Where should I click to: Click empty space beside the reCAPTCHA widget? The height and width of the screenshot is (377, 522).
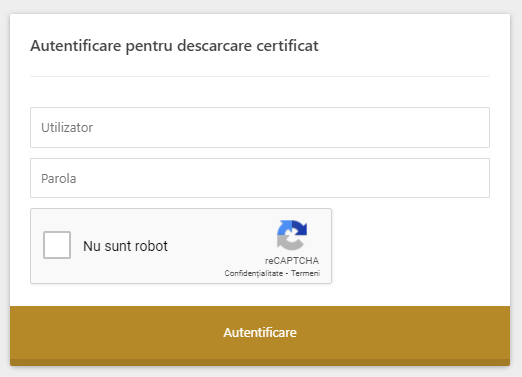[x=410, y=246]
